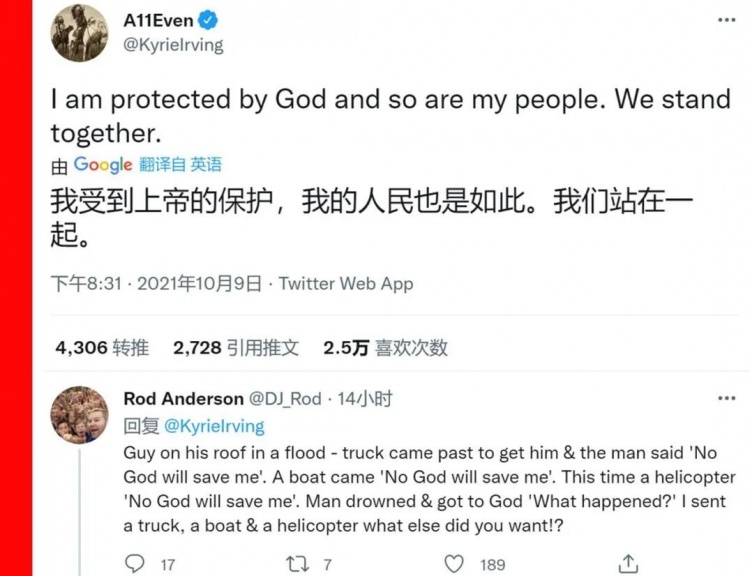
Task: Open A11Even's profile picture
Action: (x=79, y=33)
